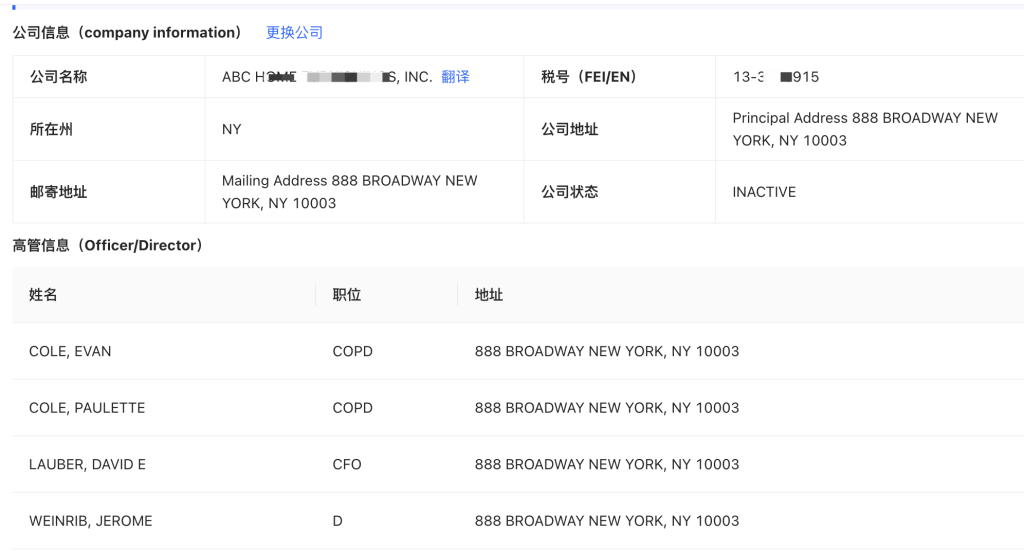Viewport: 1024px width, 552px height.
Task: Click the 公司名称 label cell
Action: pos(109,77)
